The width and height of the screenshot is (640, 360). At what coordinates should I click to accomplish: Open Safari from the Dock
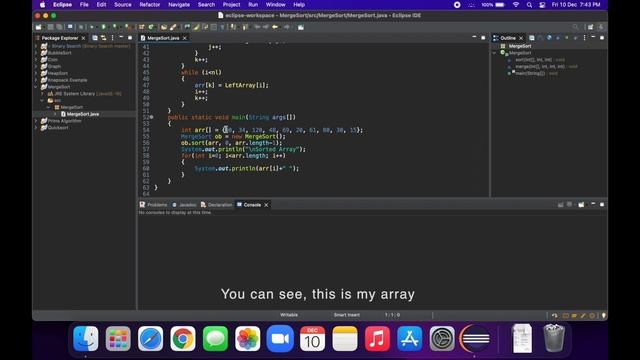pyautogui.click(x=150, y=338)
